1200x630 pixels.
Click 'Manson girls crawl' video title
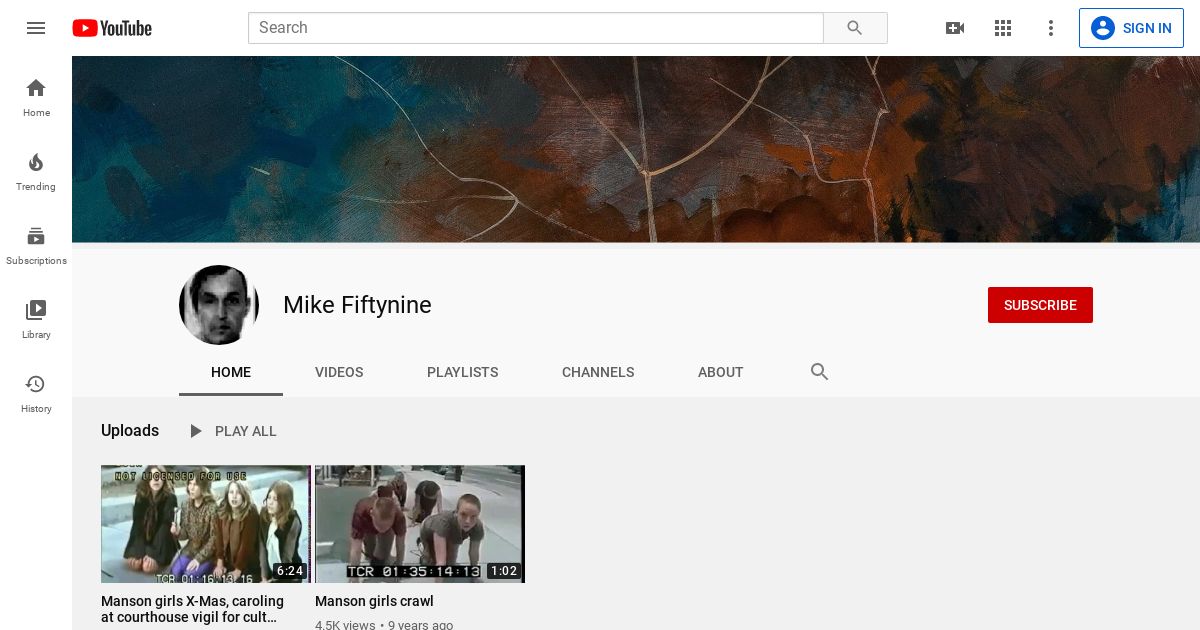pos(374,601)
